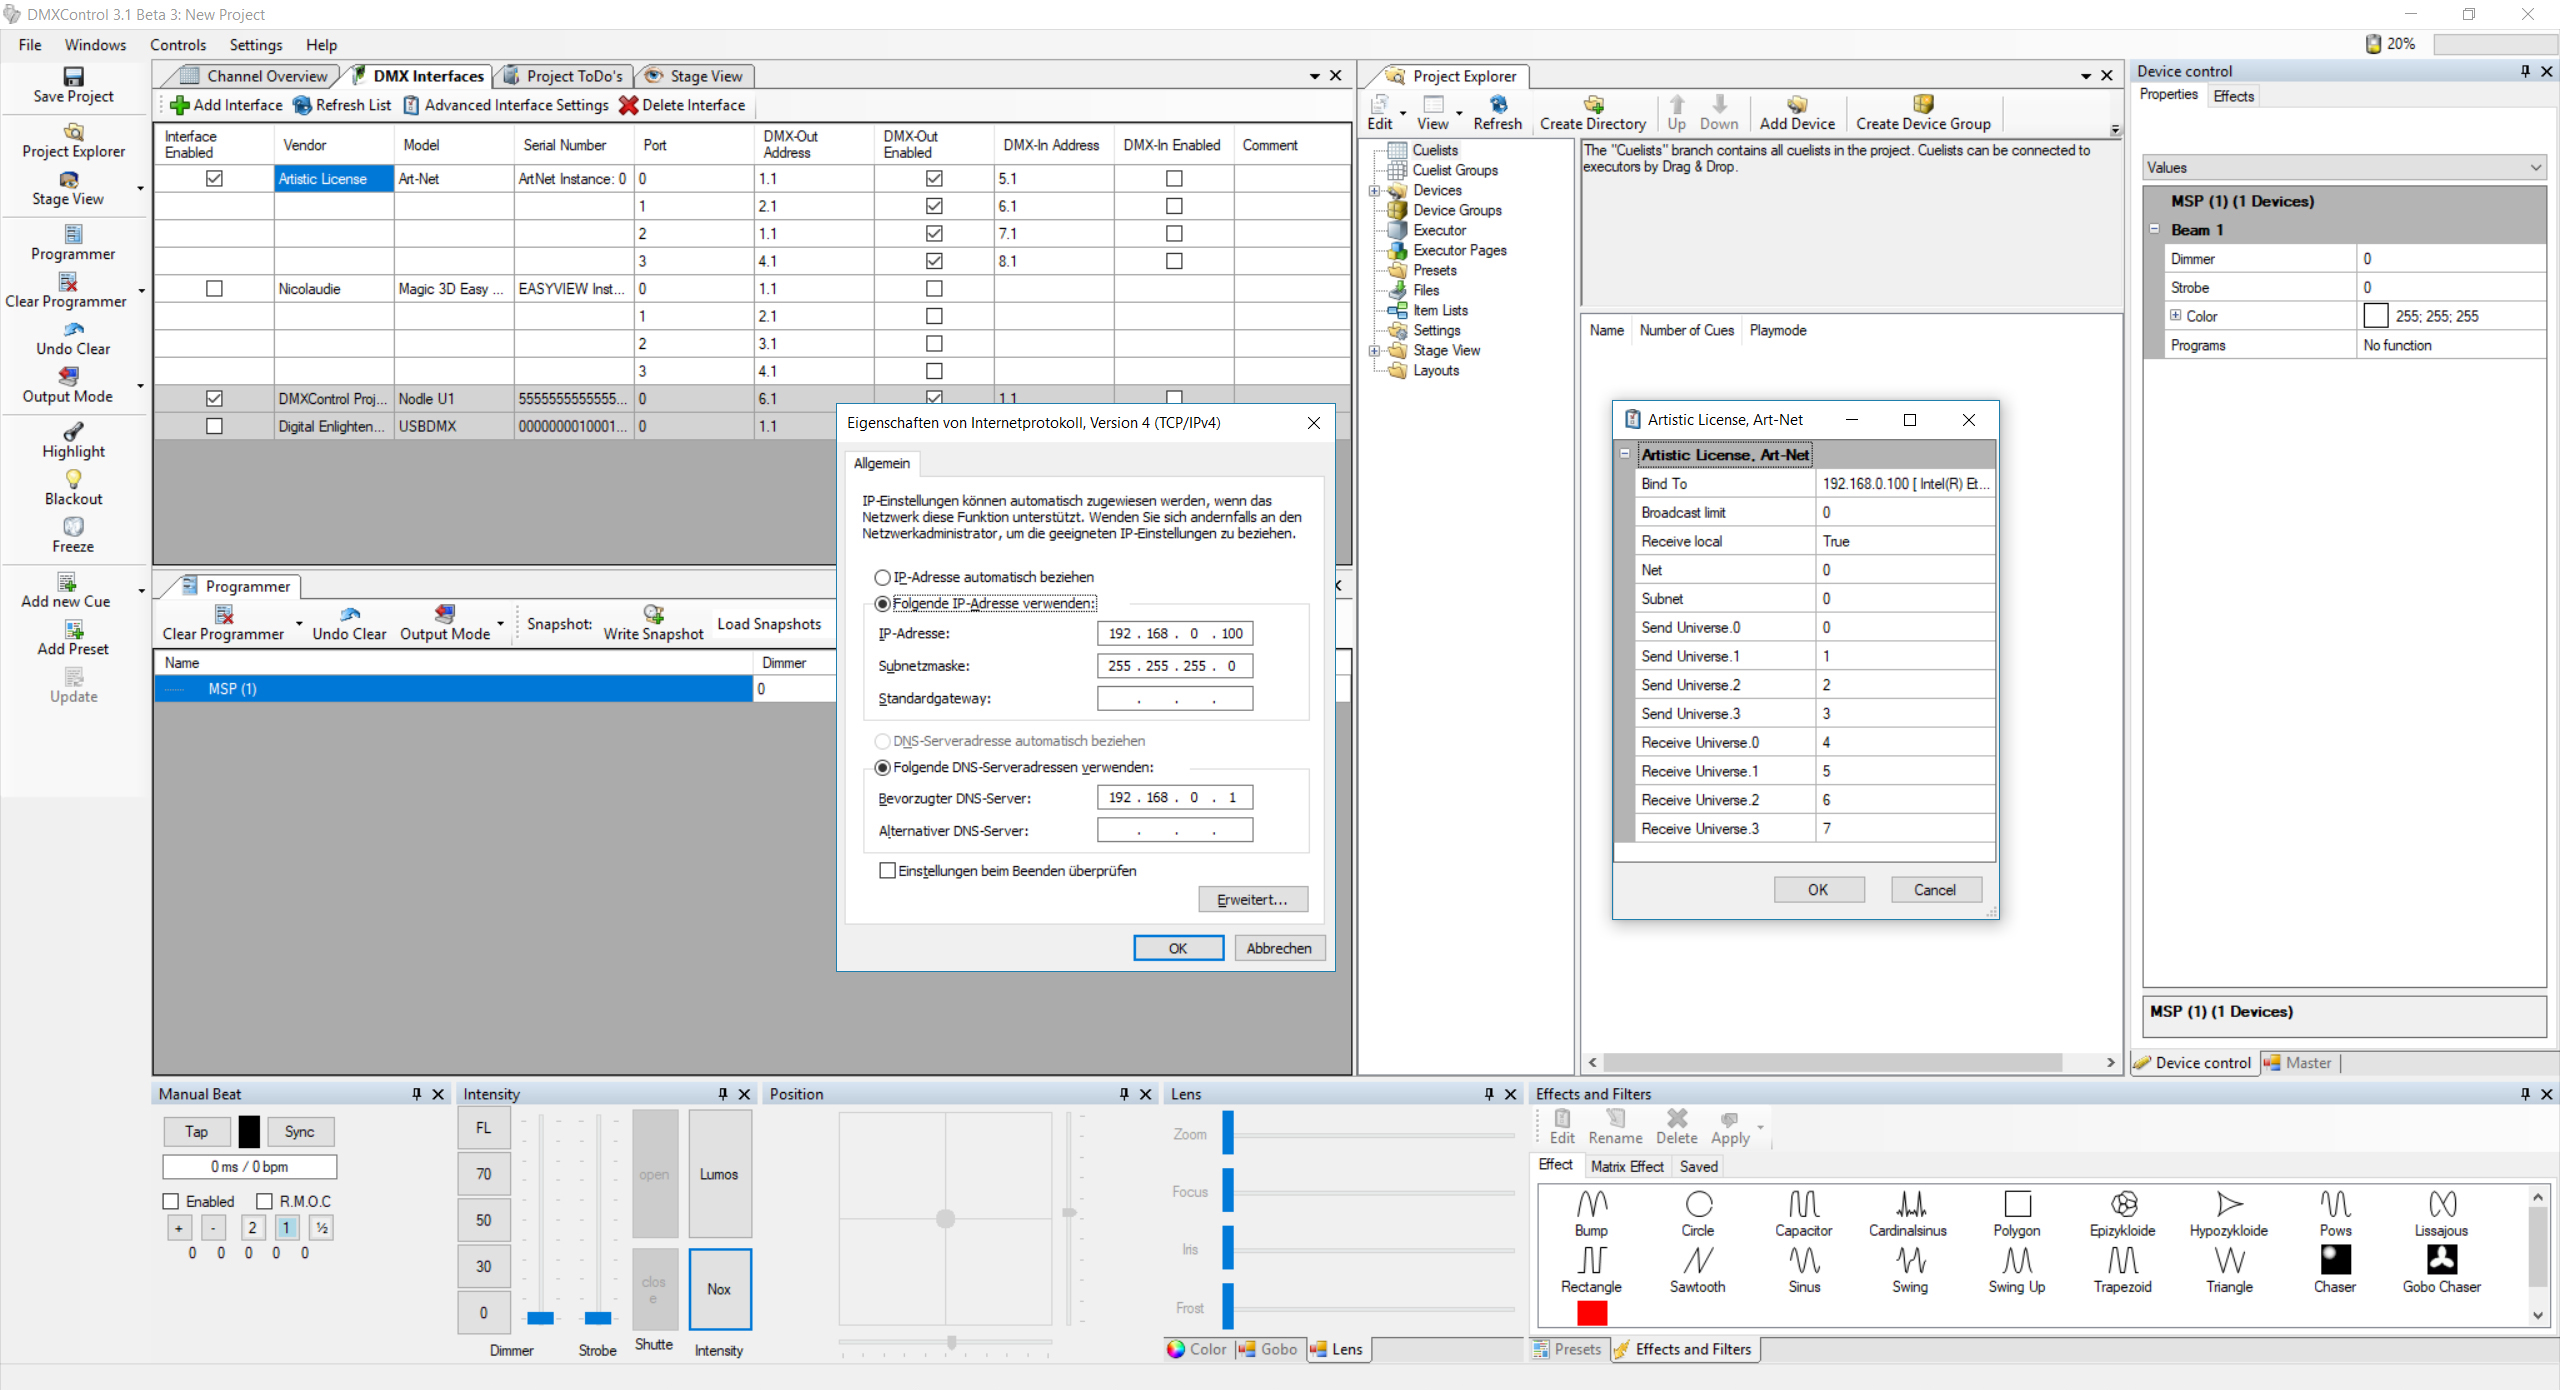The width and height of the screenshot is (2560, 1390).
Task: Click the Erweitert... button
Action: click(1252, 900)
